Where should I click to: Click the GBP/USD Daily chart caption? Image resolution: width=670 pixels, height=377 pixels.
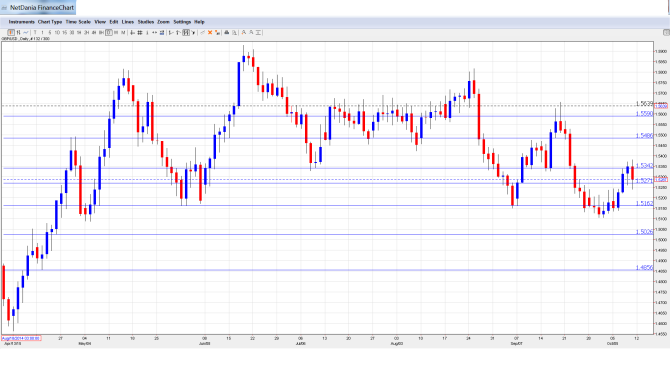coord(25,38)
